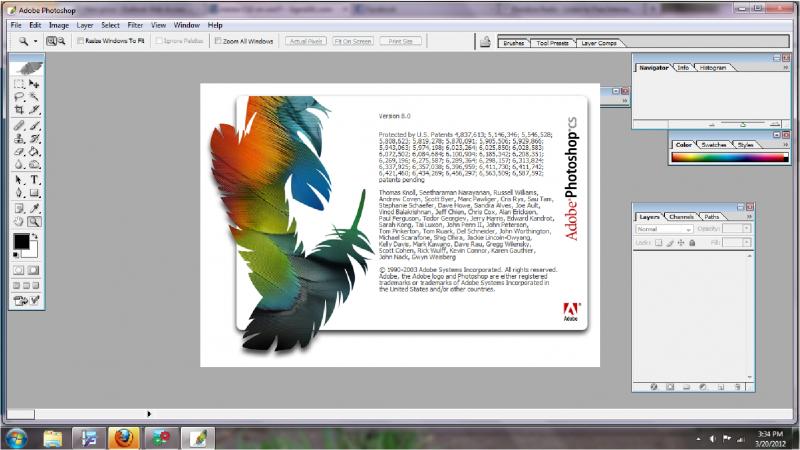Toggle lock position in Layers panel
Image resolution: width=800 pixels, height=450 pixels.
coord(681,243)
